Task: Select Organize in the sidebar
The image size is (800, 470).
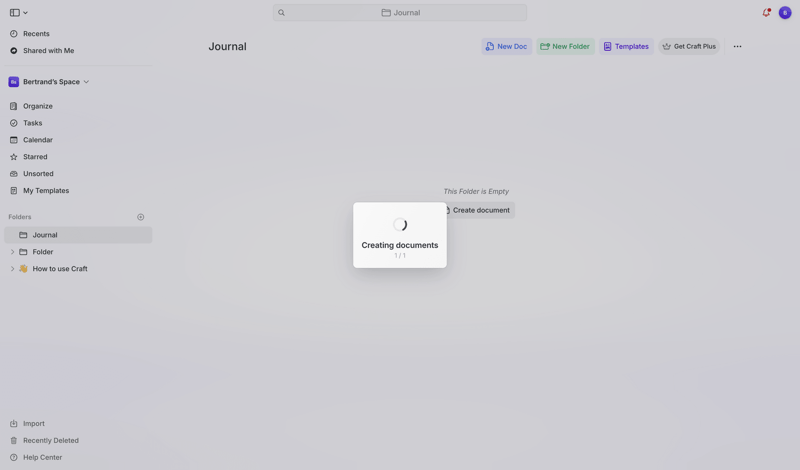Action: coord(38,106)
